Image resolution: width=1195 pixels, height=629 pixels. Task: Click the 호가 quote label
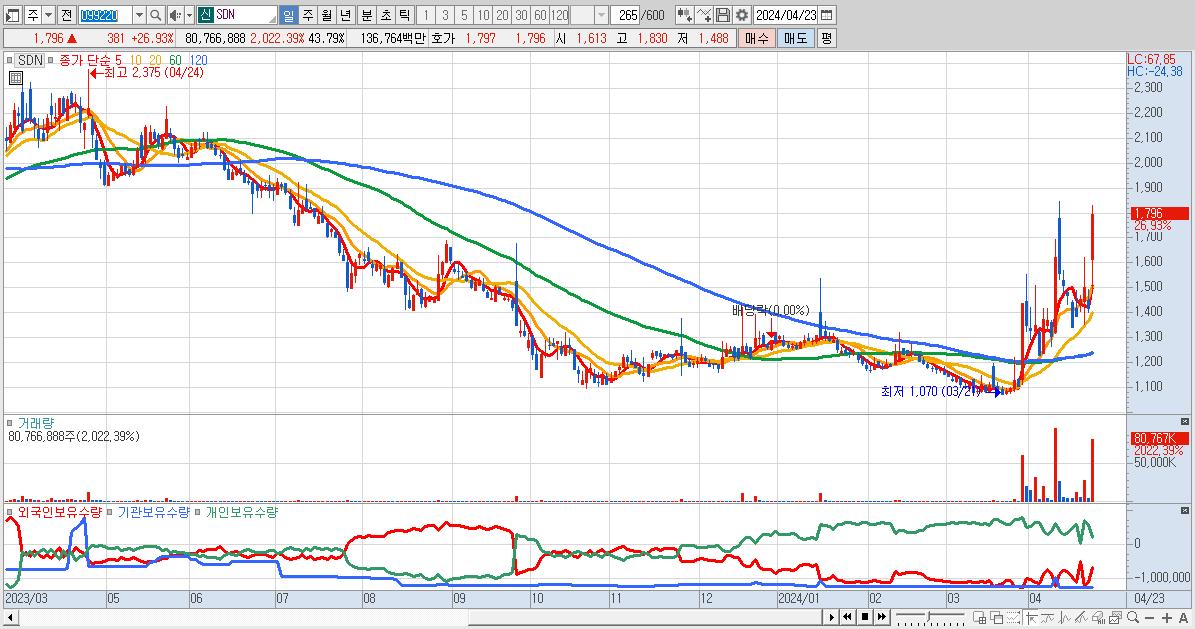tap(443, 38)
